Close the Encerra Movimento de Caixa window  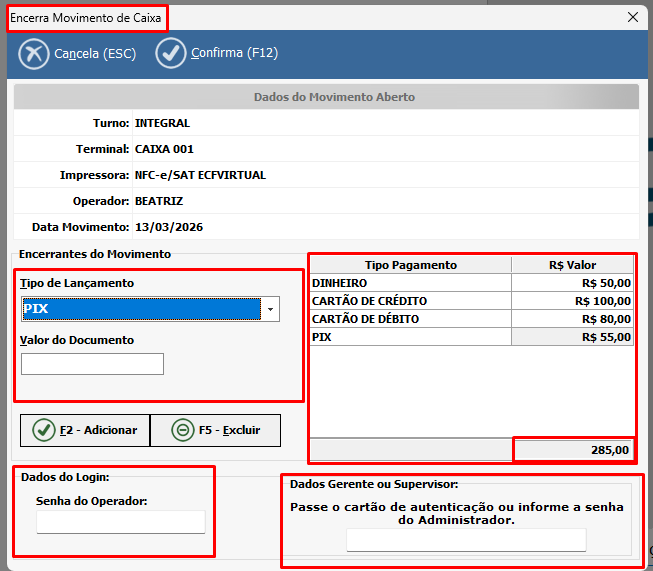click(x=632, y=17)
